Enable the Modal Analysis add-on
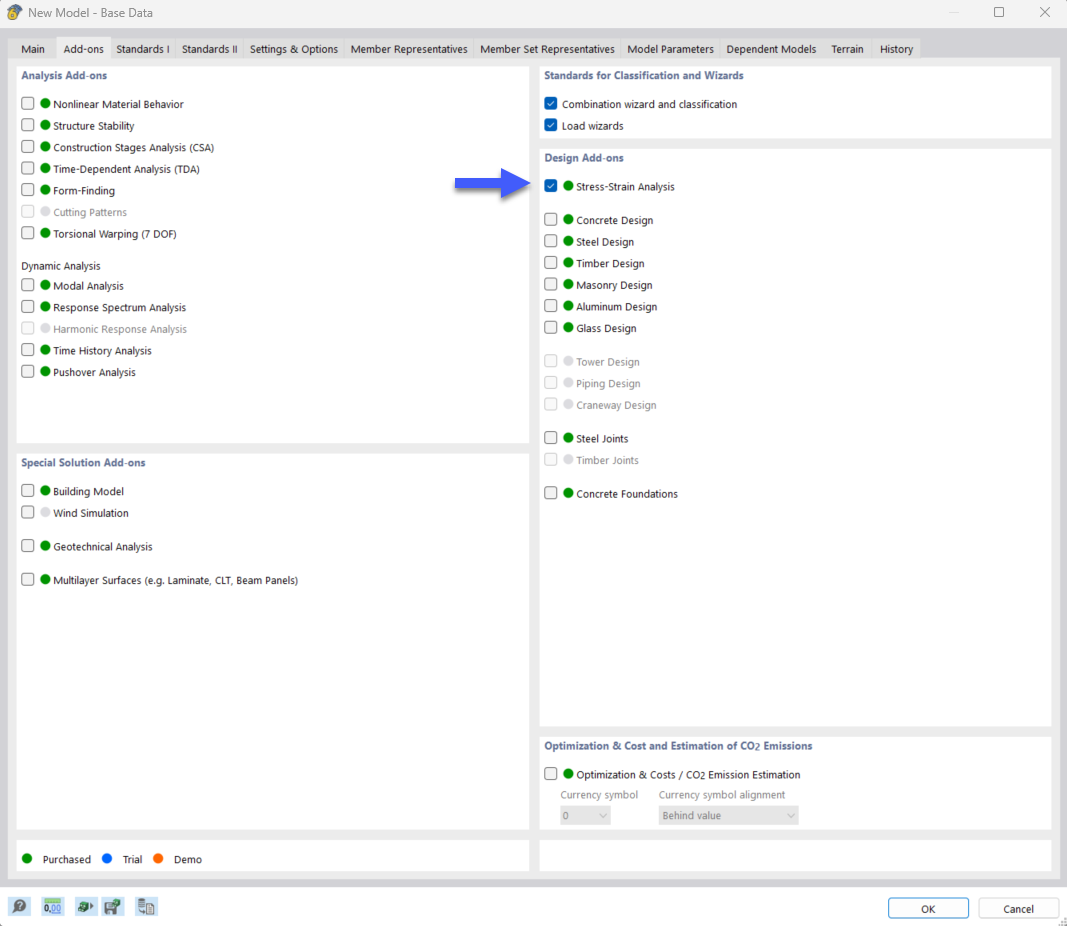1067x926 pixels. 27,285
